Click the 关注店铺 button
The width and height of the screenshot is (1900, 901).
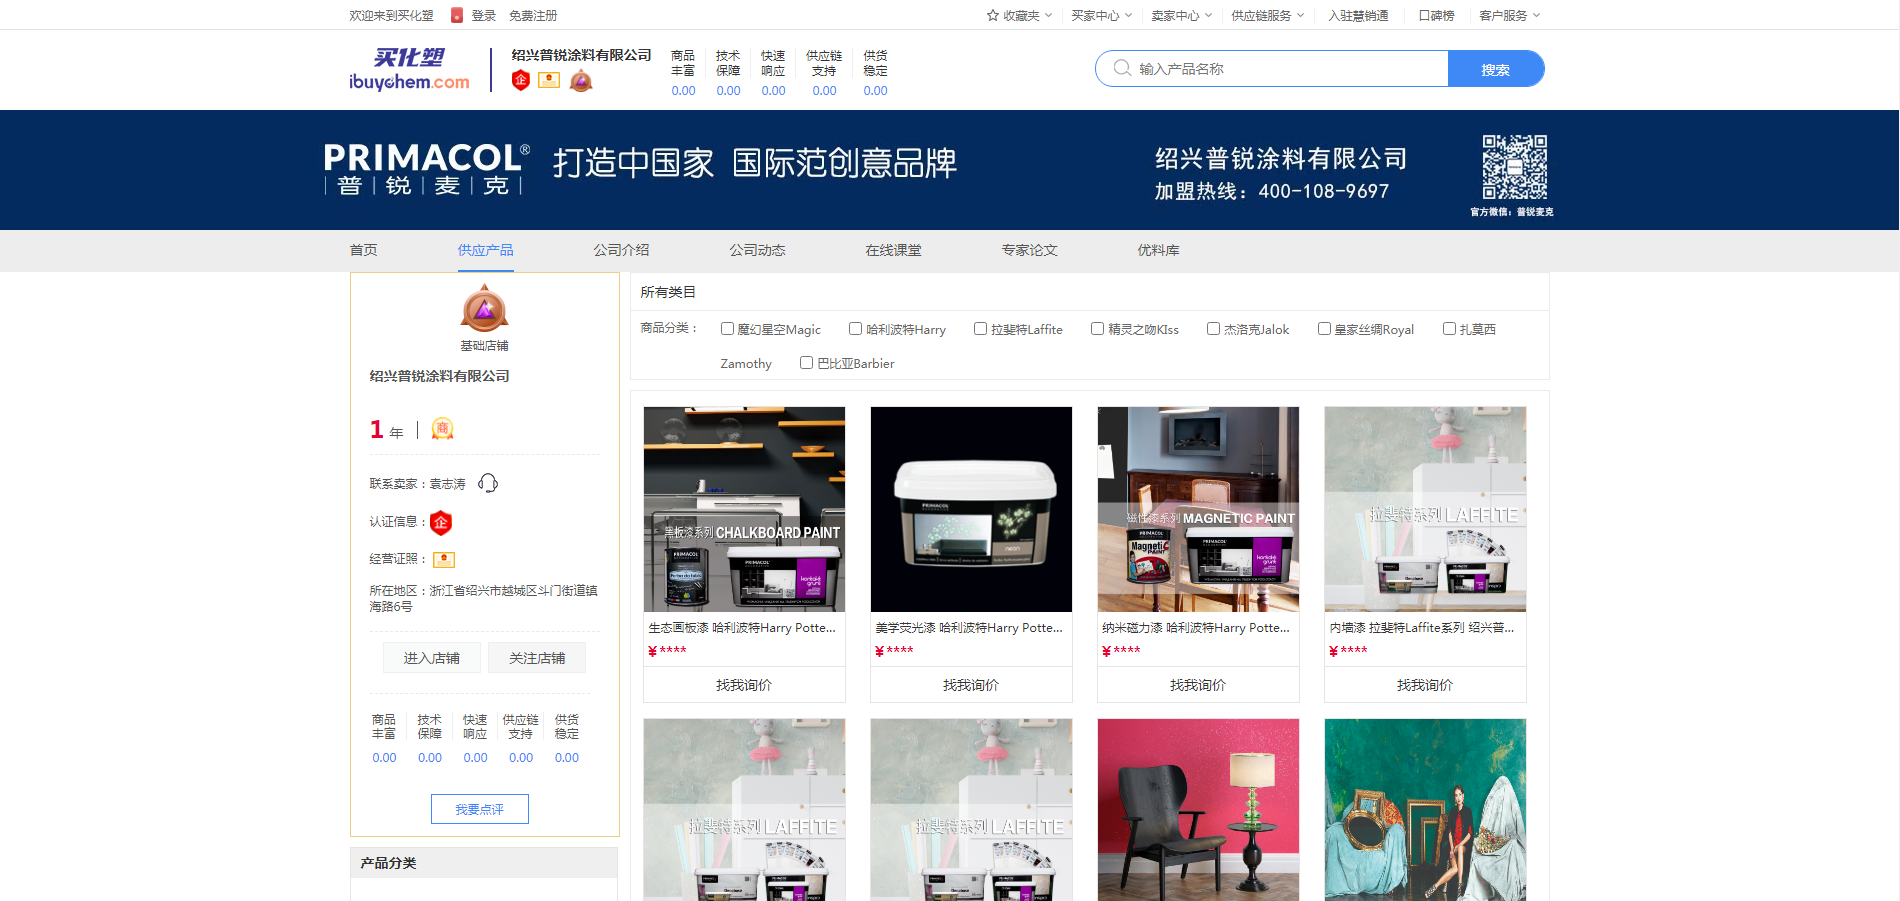pos(537,658)
